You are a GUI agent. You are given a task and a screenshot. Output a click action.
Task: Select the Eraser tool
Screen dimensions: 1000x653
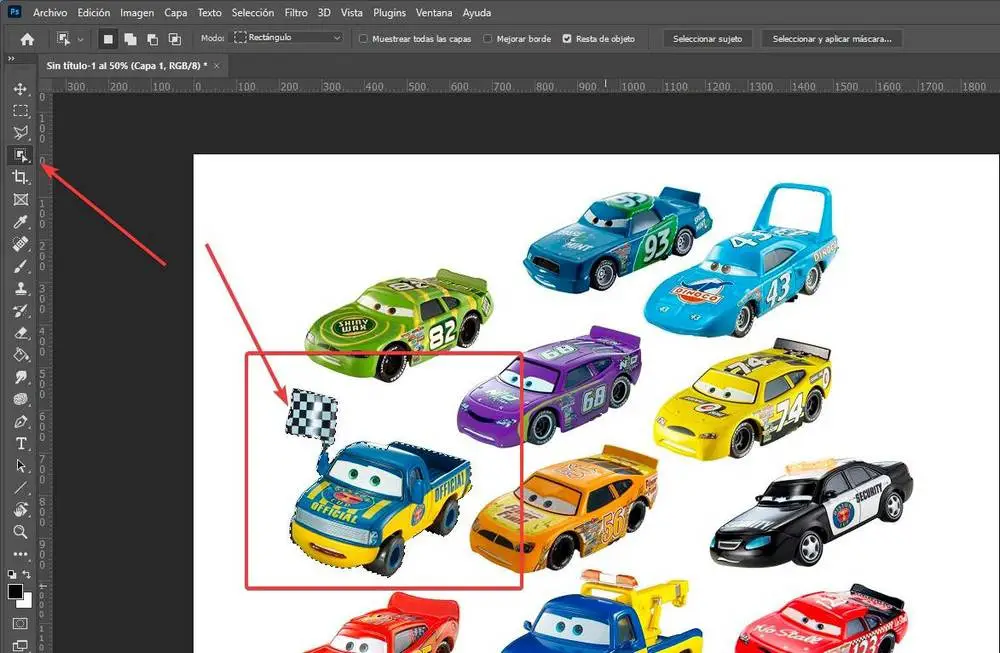tap(20, 333)
